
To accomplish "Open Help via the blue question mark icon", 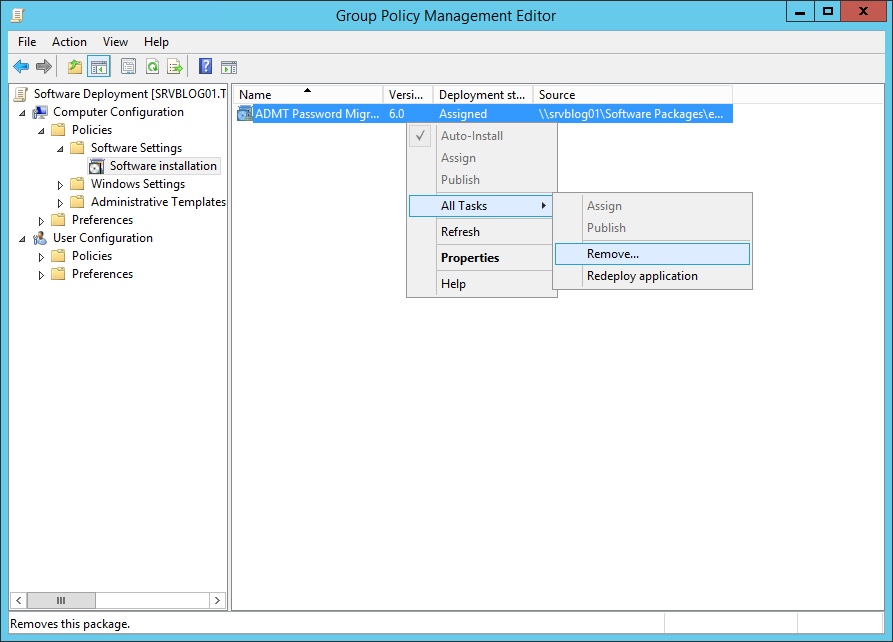I will click(205, 66).
